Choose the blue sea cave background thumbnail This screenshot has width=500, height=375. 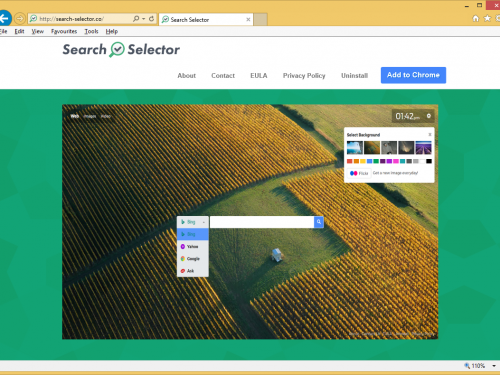[x=355, y=148]
